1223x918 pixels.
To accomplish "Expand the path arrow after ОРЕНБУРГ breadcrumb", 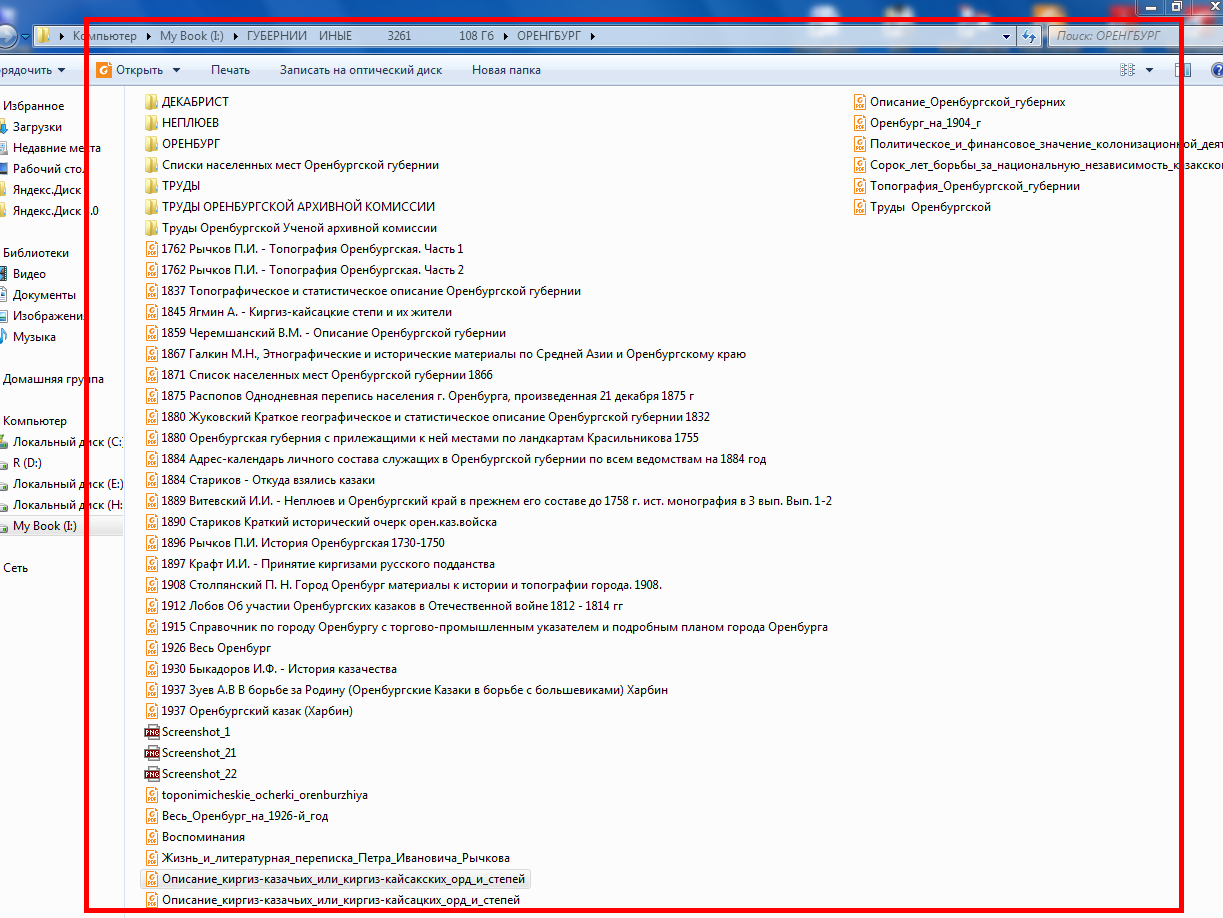I will [593, 36].
